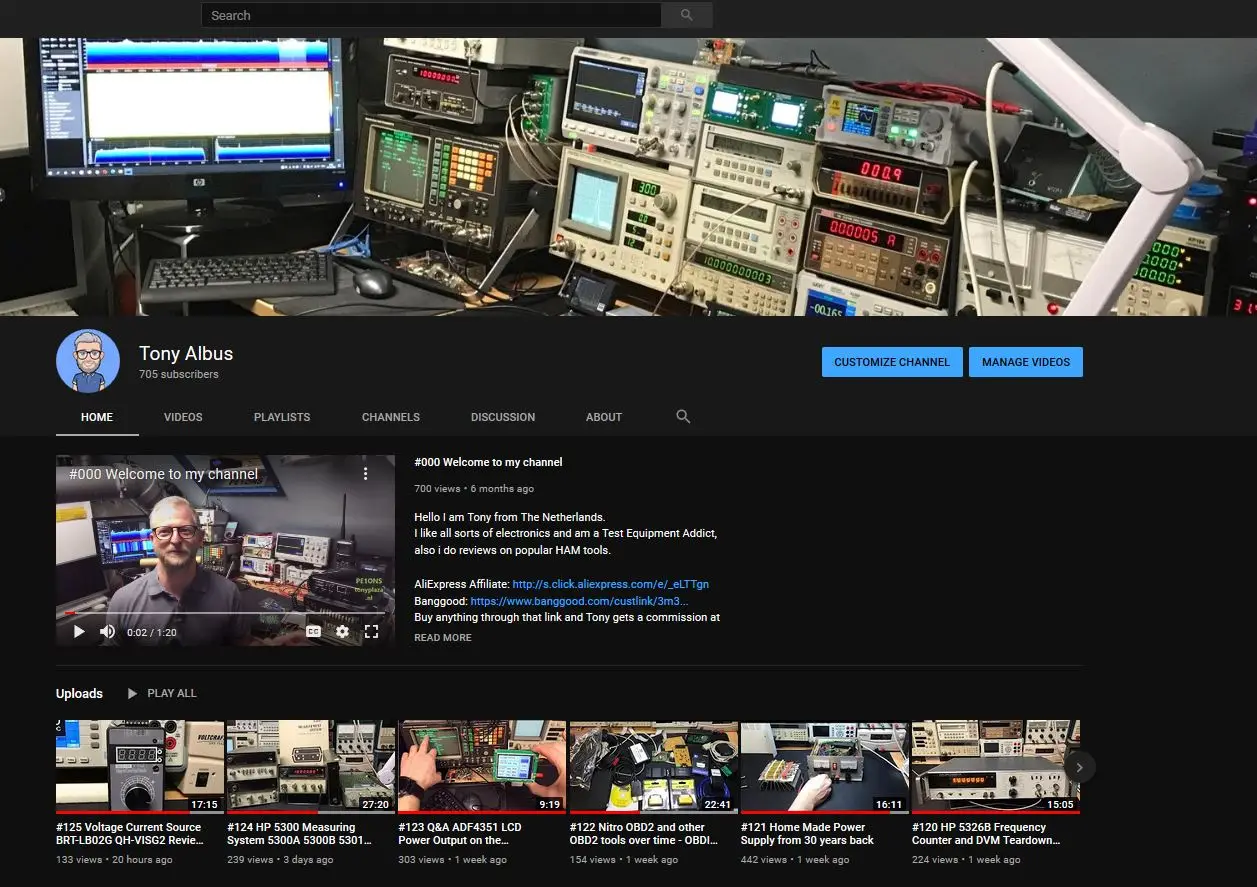Click the Tony Albus channel avatar
This screenshot has height=887, width=1257.
88,361
